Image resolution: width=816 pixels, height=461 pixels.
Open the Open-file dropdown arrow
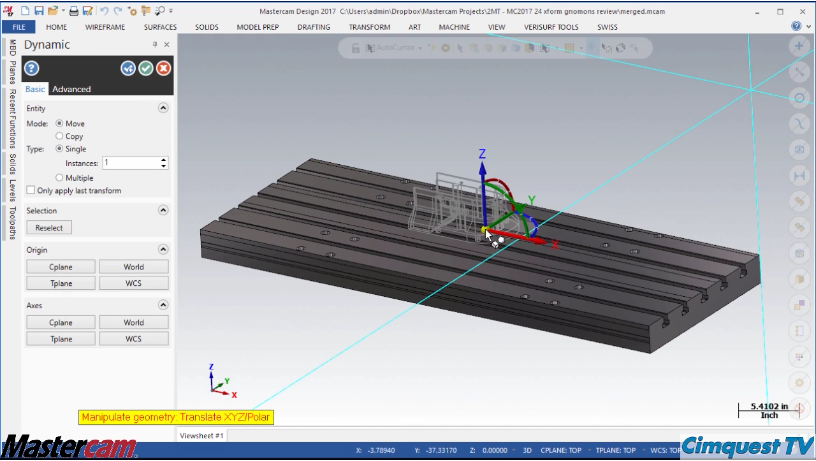(63, 11)
